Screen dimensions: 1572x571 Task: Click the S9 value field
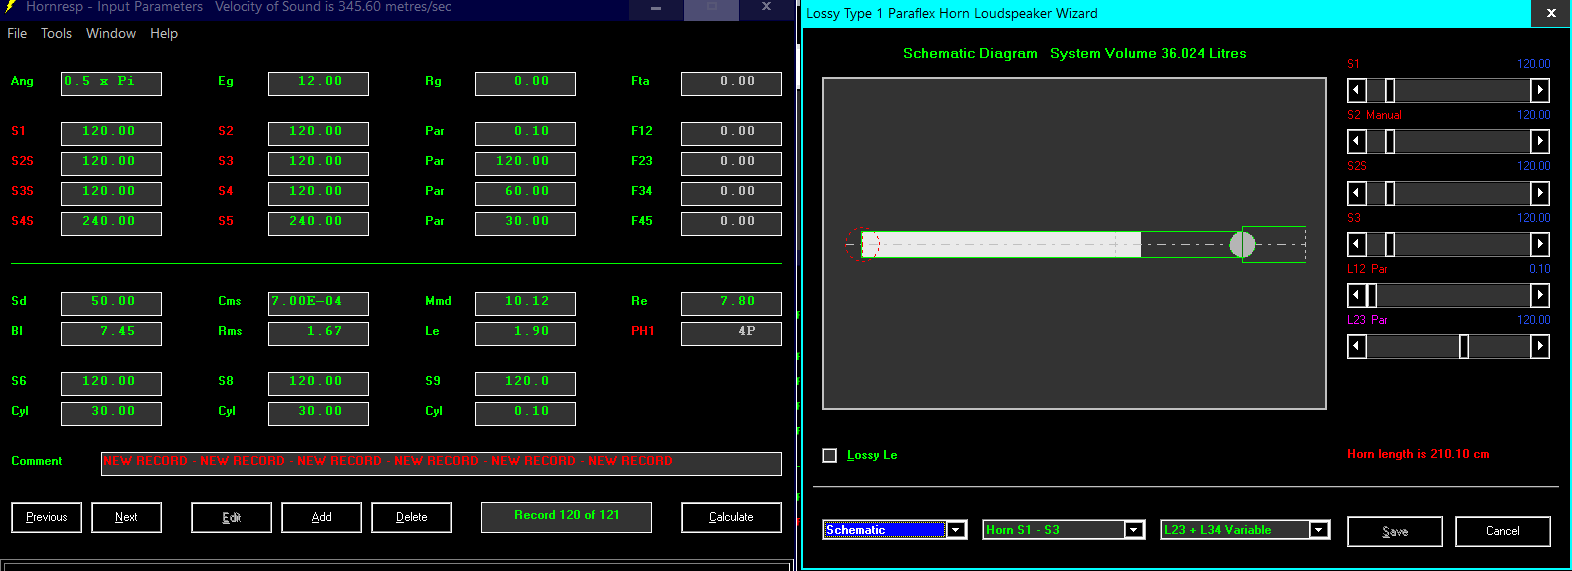(525, 383)
